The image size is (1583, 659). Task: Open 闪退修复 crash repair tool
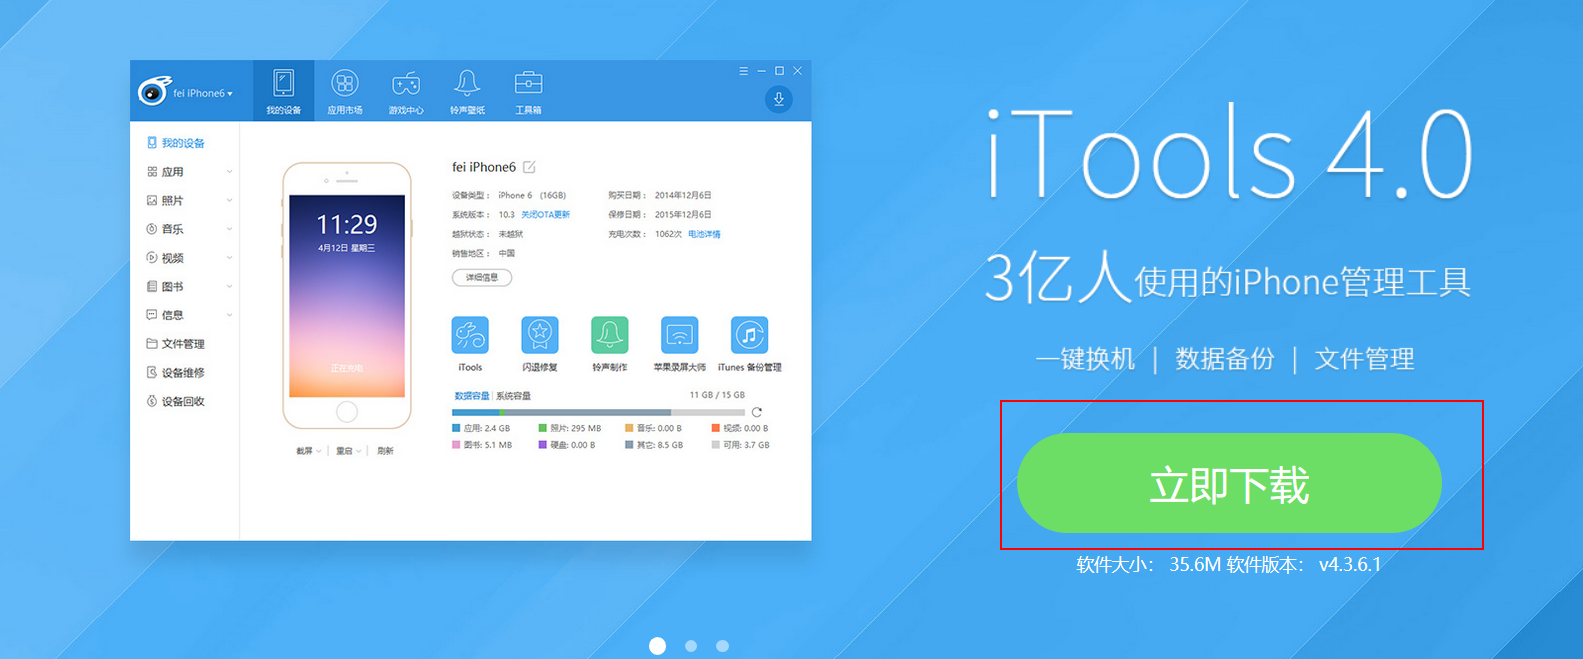pos(540,335)
